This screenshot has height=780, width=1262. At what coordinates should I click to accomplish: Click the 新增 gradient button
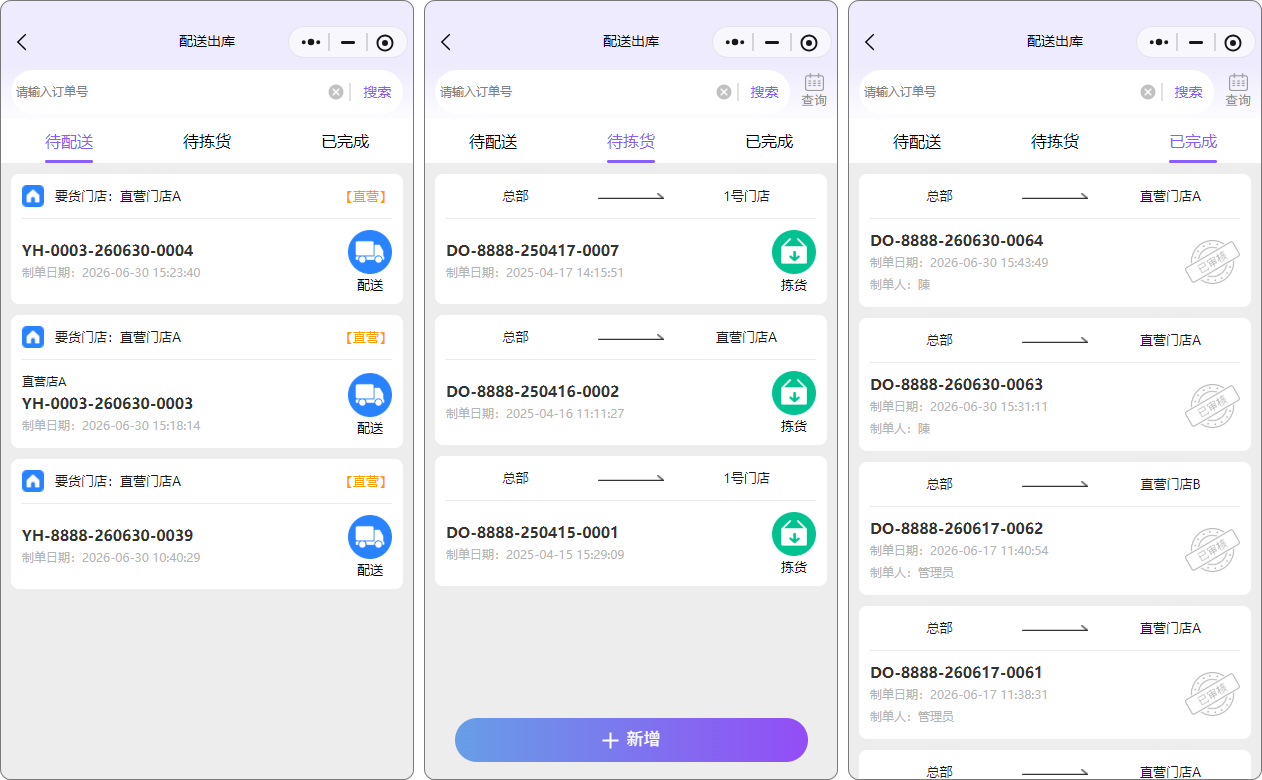[631, 740]
